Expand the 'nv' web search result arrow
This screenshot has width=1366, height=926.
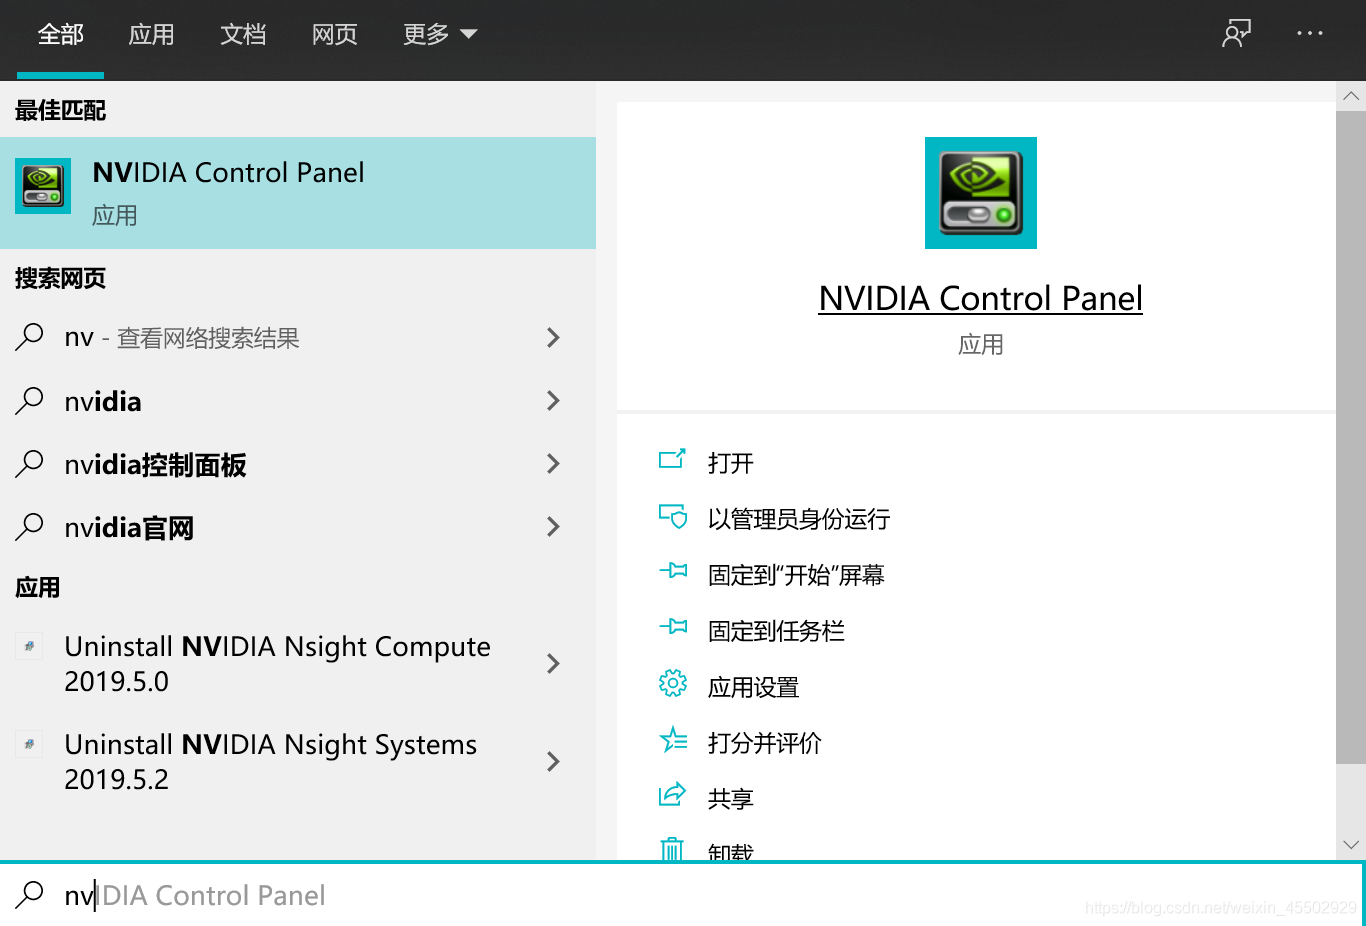(553, 337)
